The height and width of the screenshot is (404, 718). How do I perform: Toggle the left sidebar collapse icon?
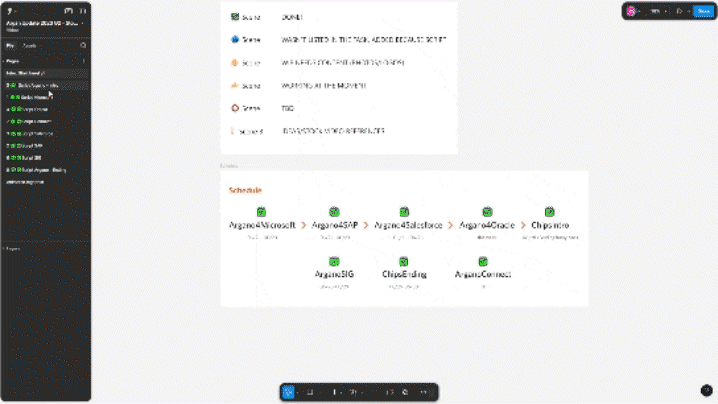coord(83,12)
